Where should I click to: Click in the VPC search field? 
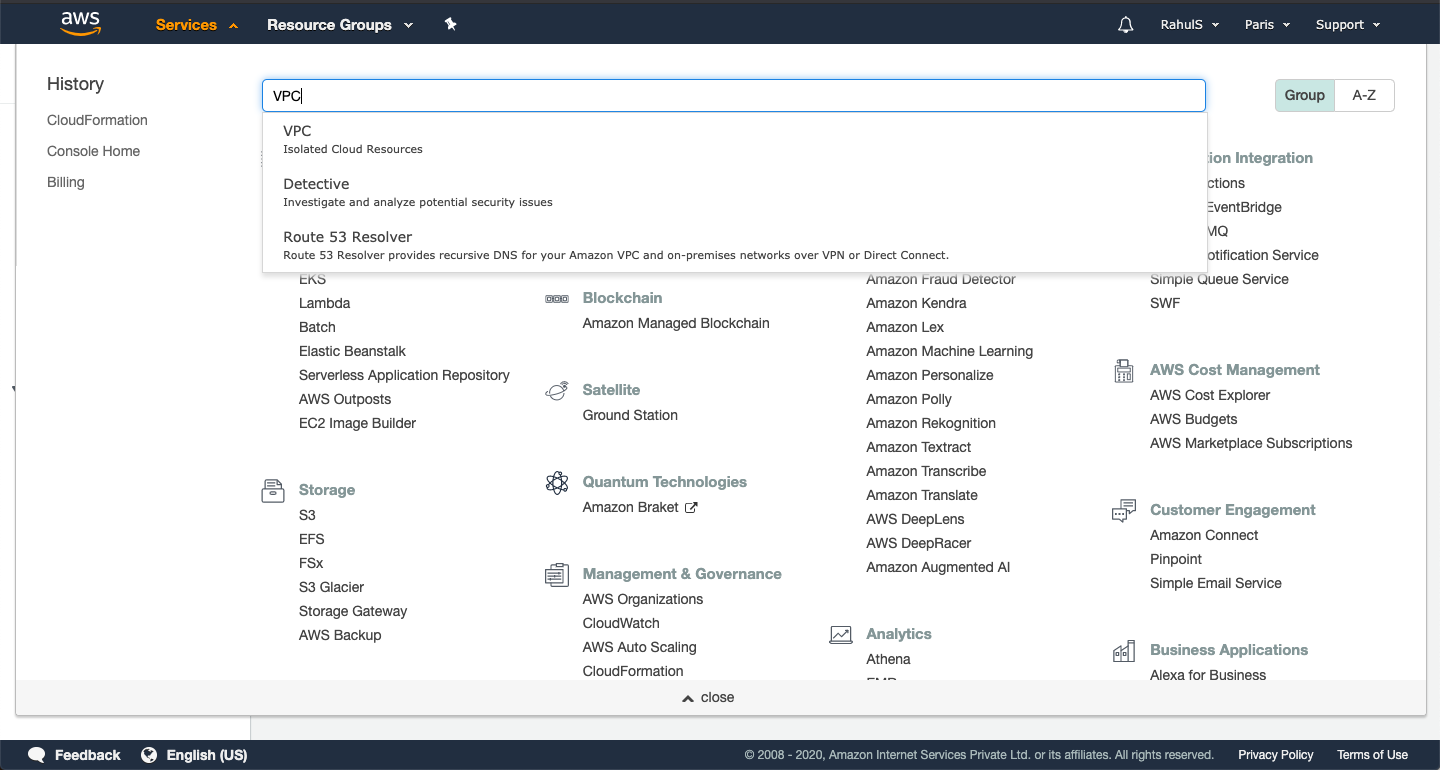(733, 96)
